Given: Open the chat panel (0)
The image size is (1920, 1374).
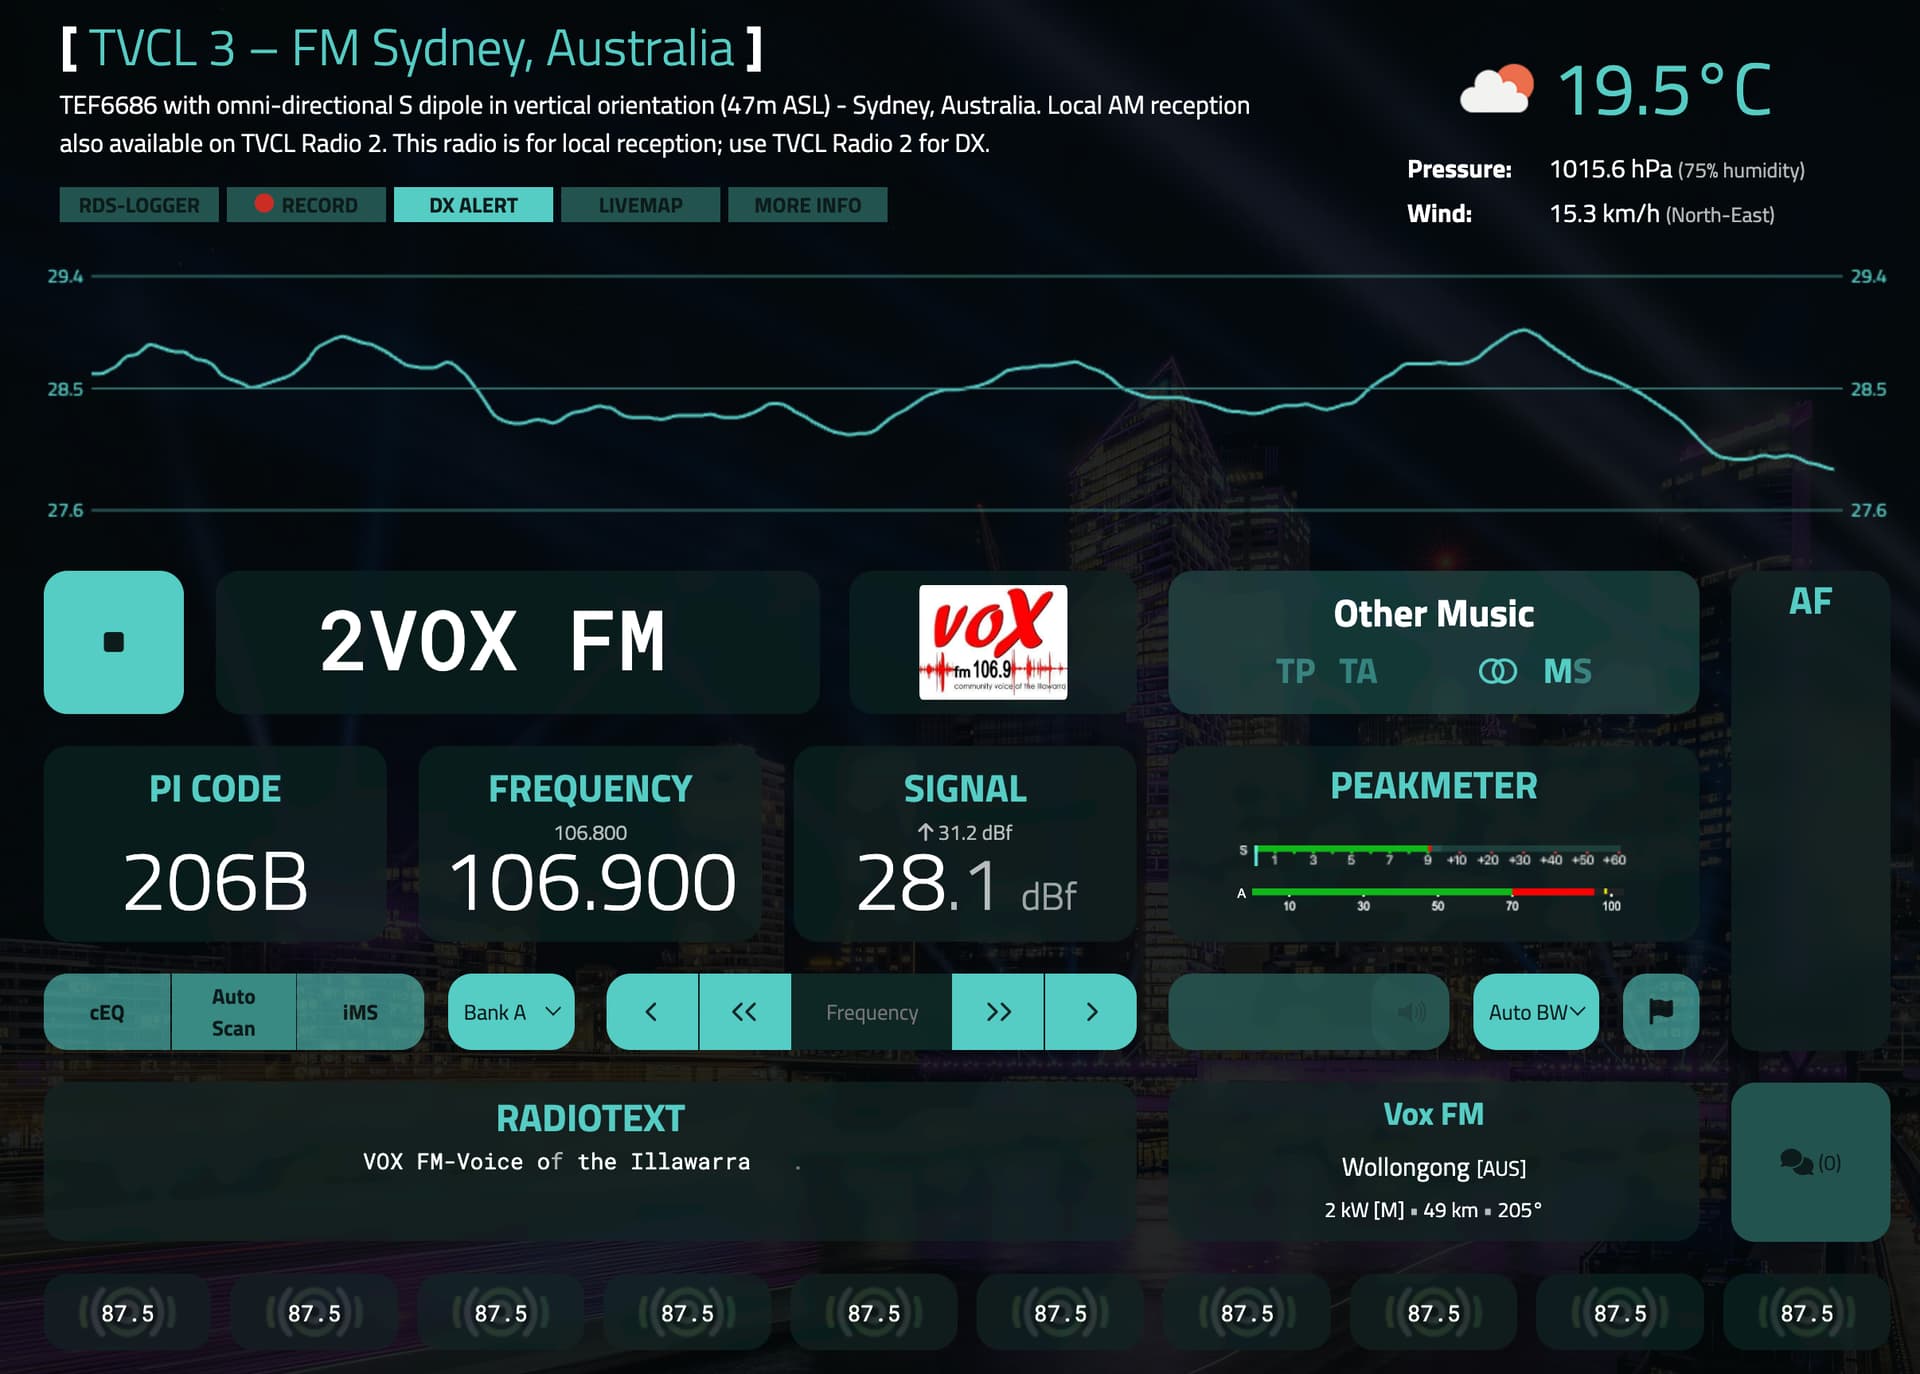Looking at the screenshot, I should click(1810, 1162).
